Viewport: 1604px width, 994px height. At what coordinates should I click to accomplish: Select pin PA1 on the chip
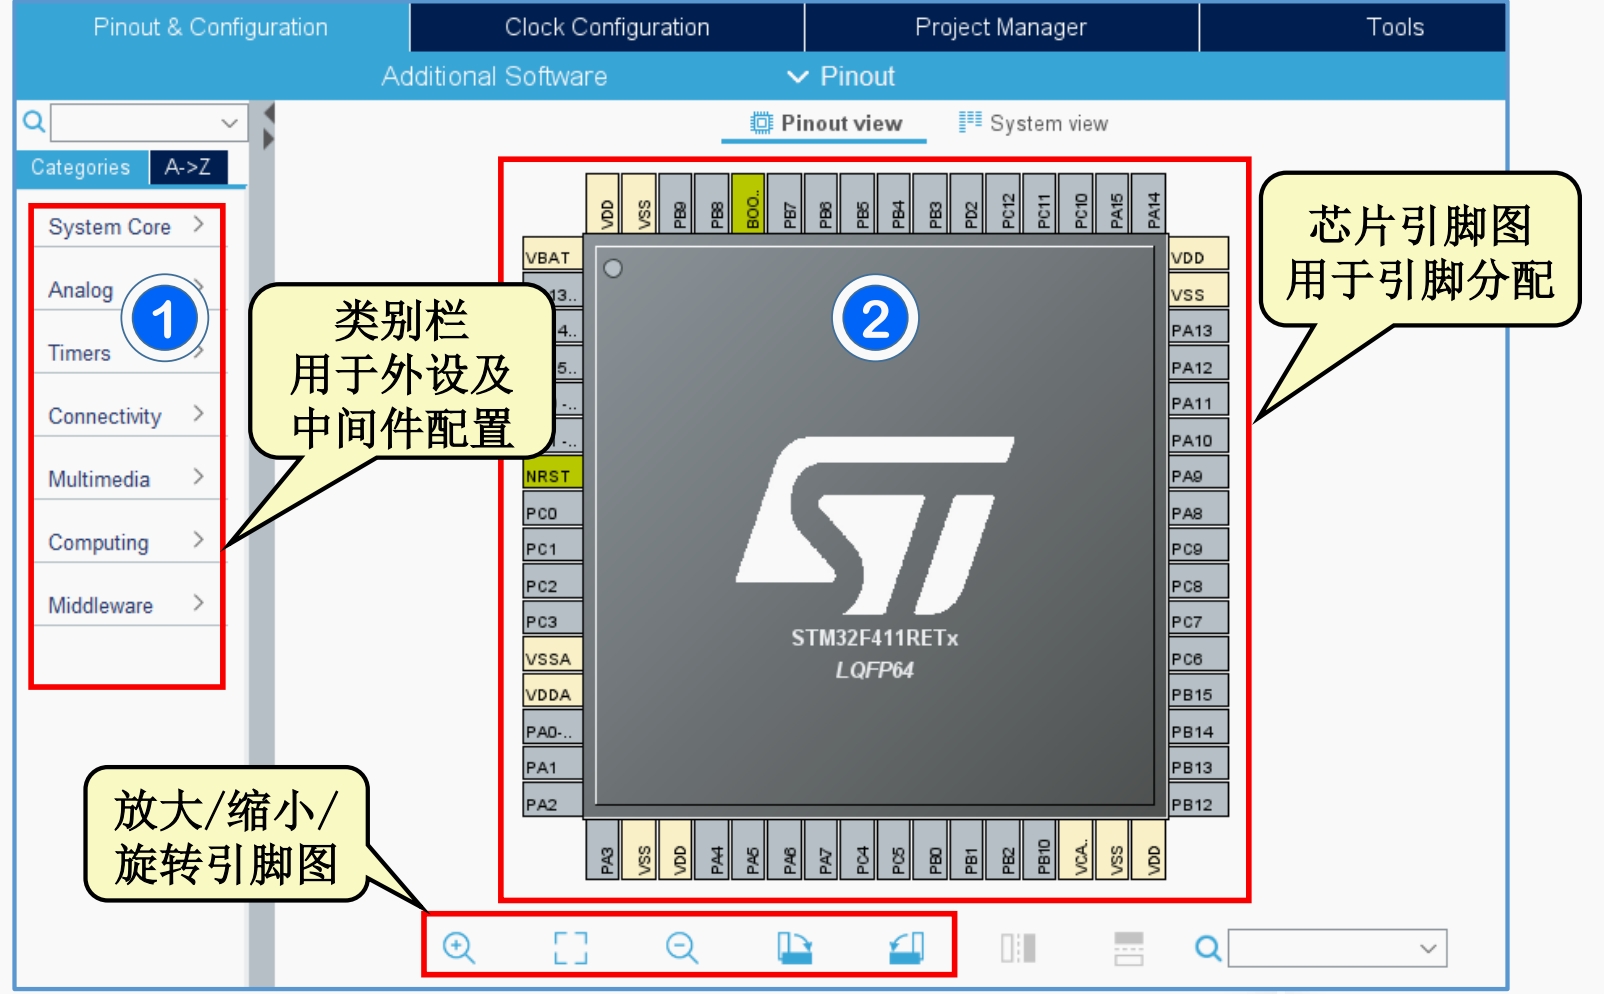pyautogui.click(x=552, y=767)
